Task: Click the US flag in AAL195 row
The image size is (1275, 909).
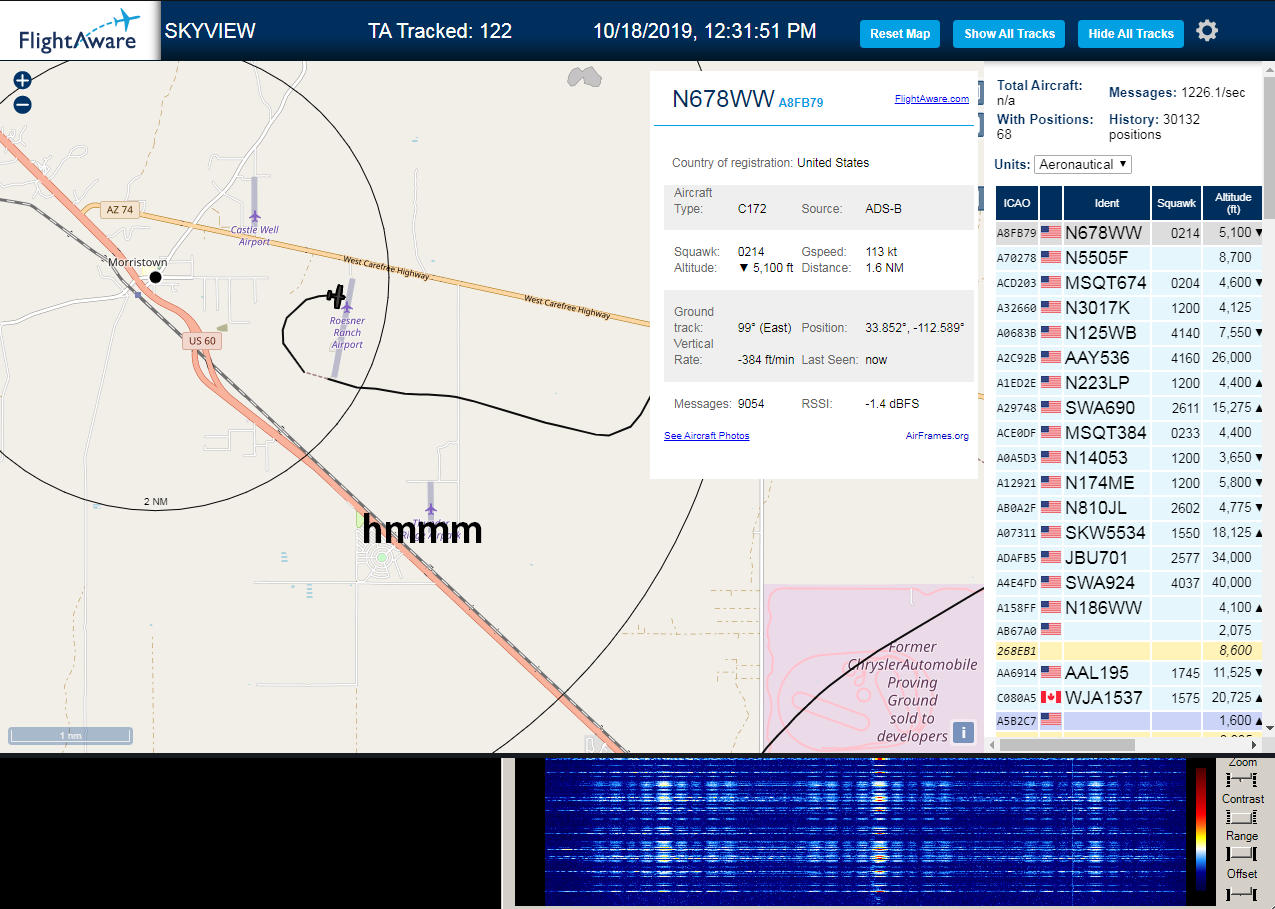Action: (1050, 673)
